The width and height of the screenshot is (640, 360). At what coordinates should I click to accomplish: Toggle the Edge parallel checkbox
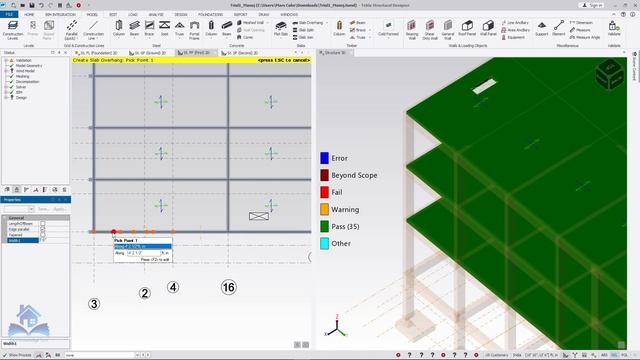tap(43, 229)
